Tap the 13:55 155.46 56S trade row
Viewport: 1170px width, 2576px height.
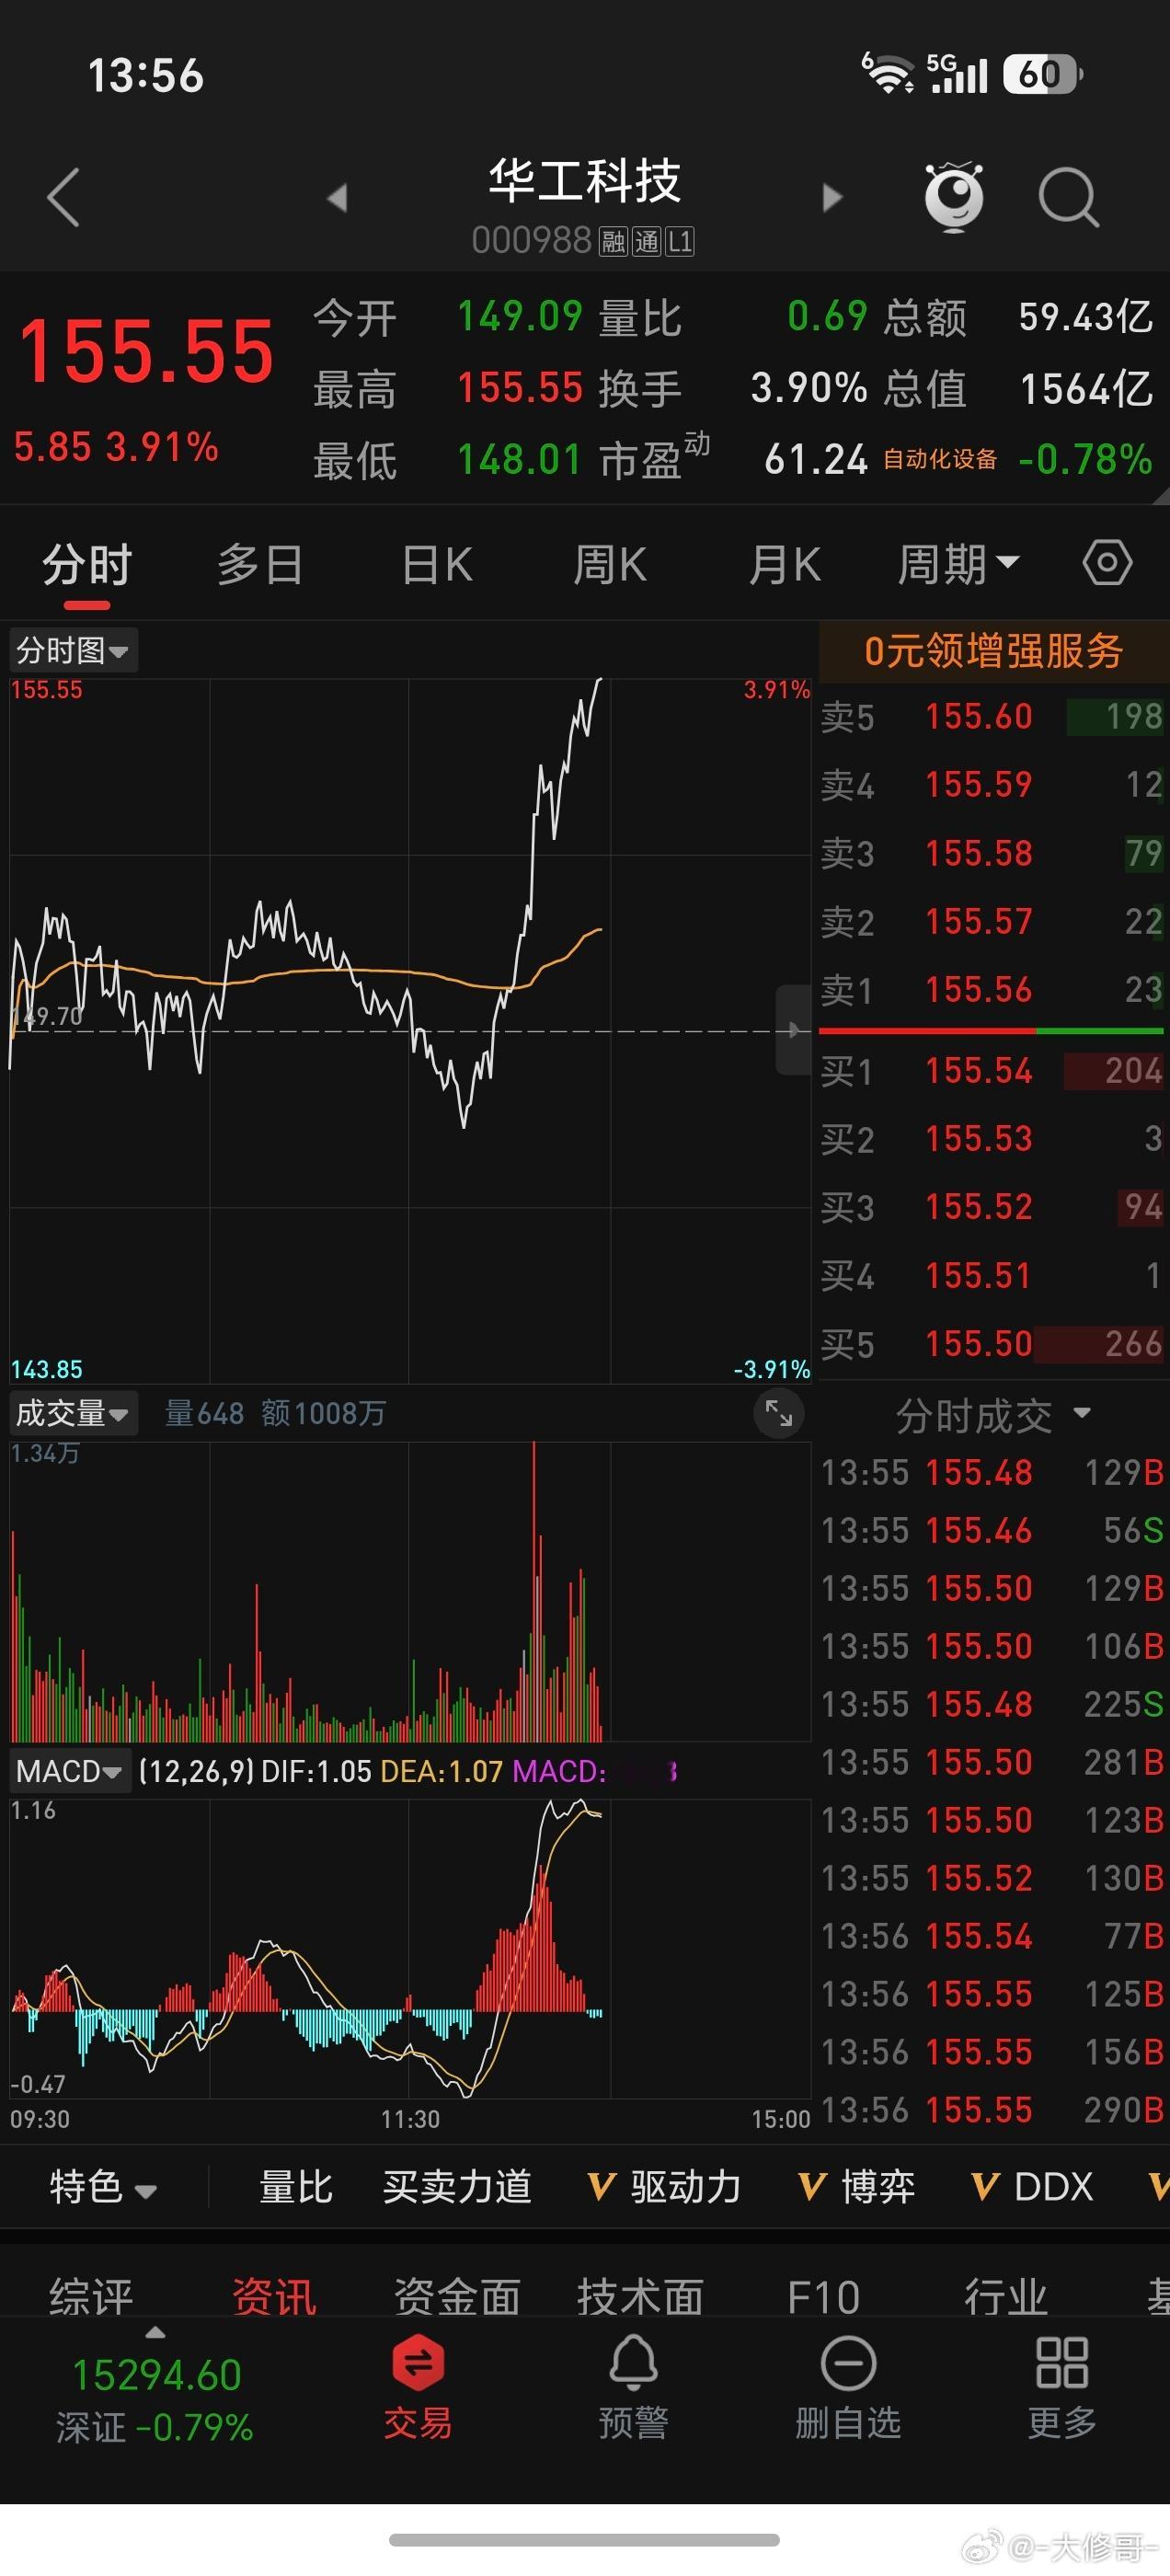[x=992, y=1530]
